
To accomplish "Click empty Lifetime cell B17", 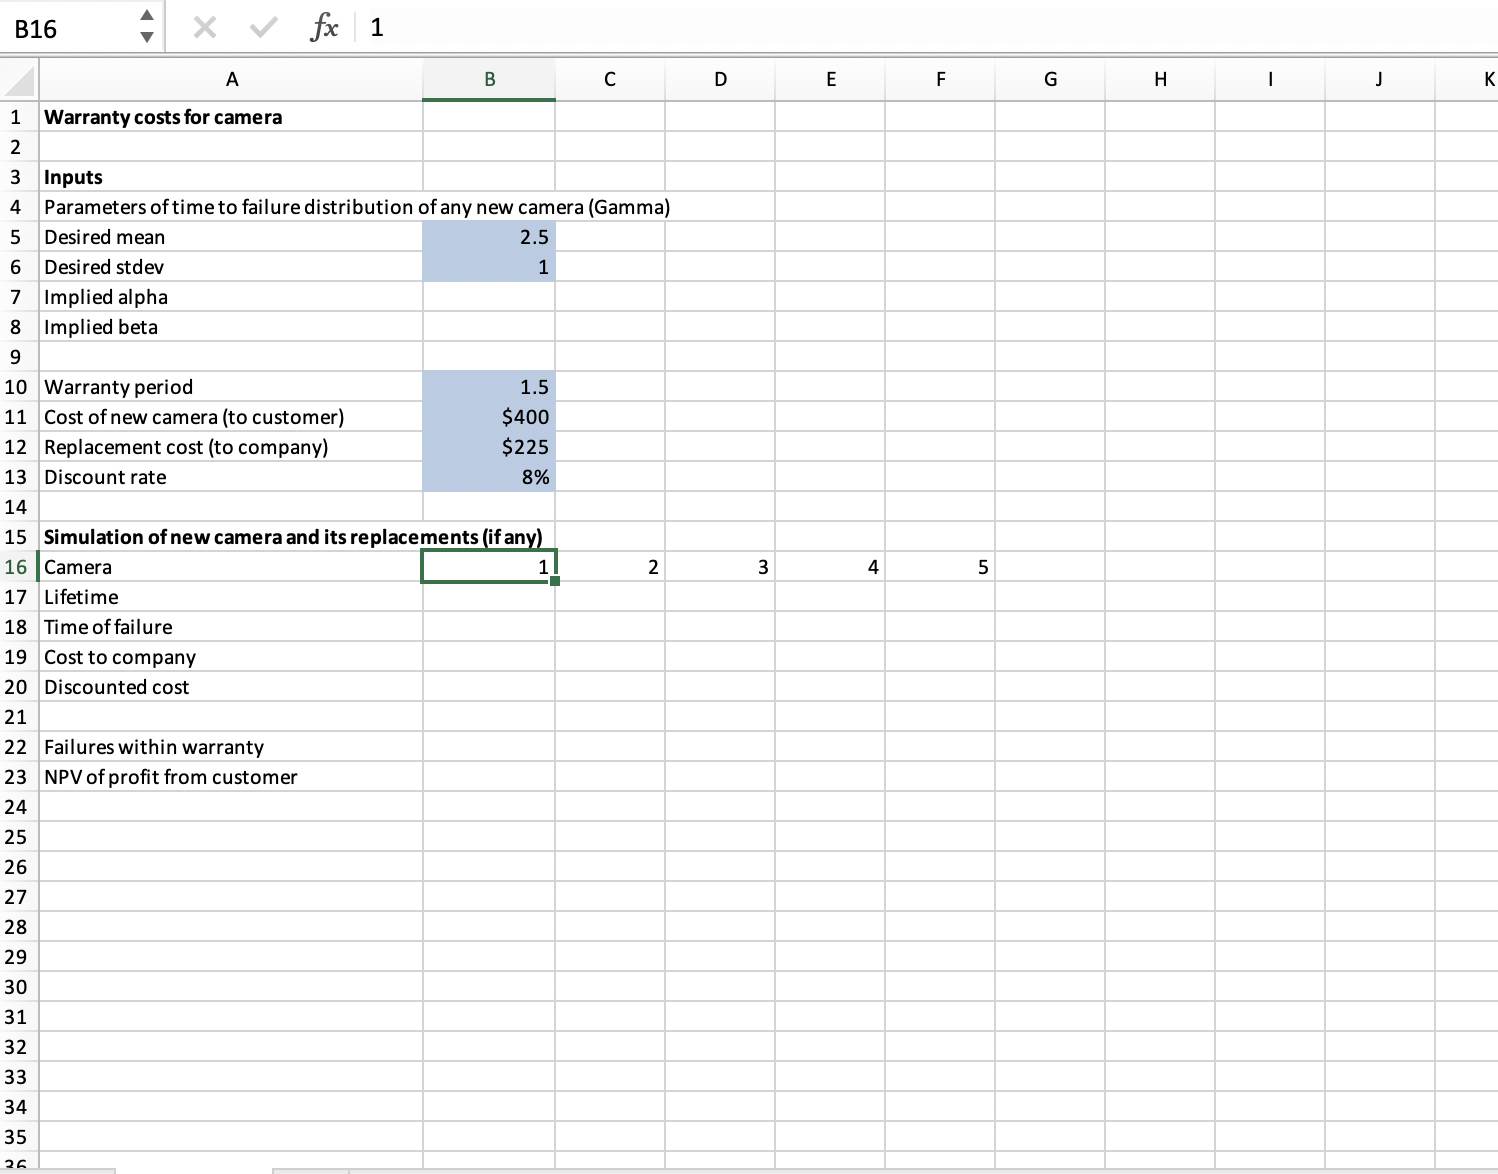I will tap(489, 597).
